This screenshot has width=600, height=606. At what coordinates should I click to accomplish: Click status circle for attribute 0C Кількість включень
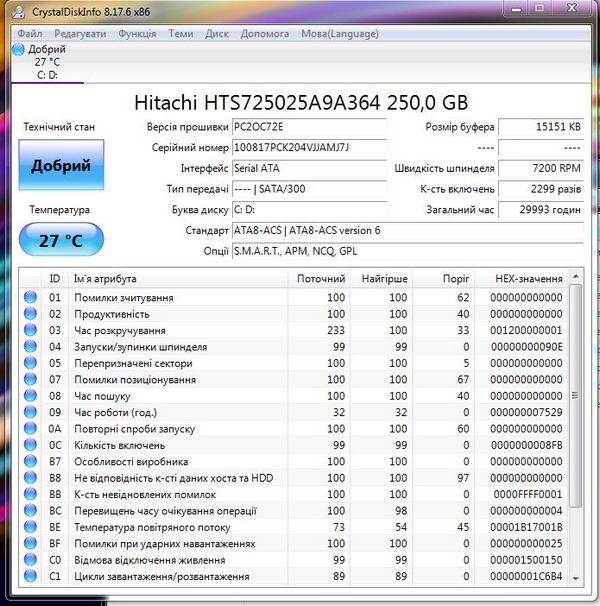point(30,445)
